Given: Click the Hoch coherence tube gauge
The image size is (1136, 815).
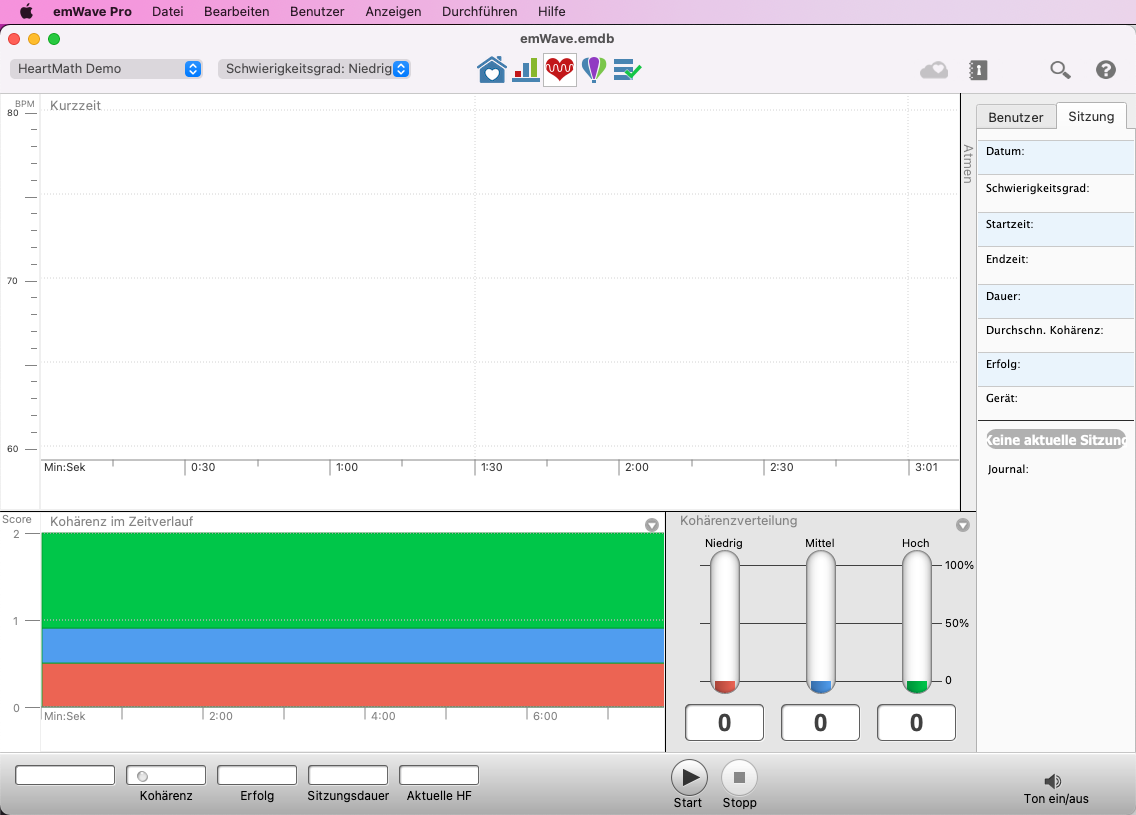Looking at the screenshot, I should click(916, 622).
